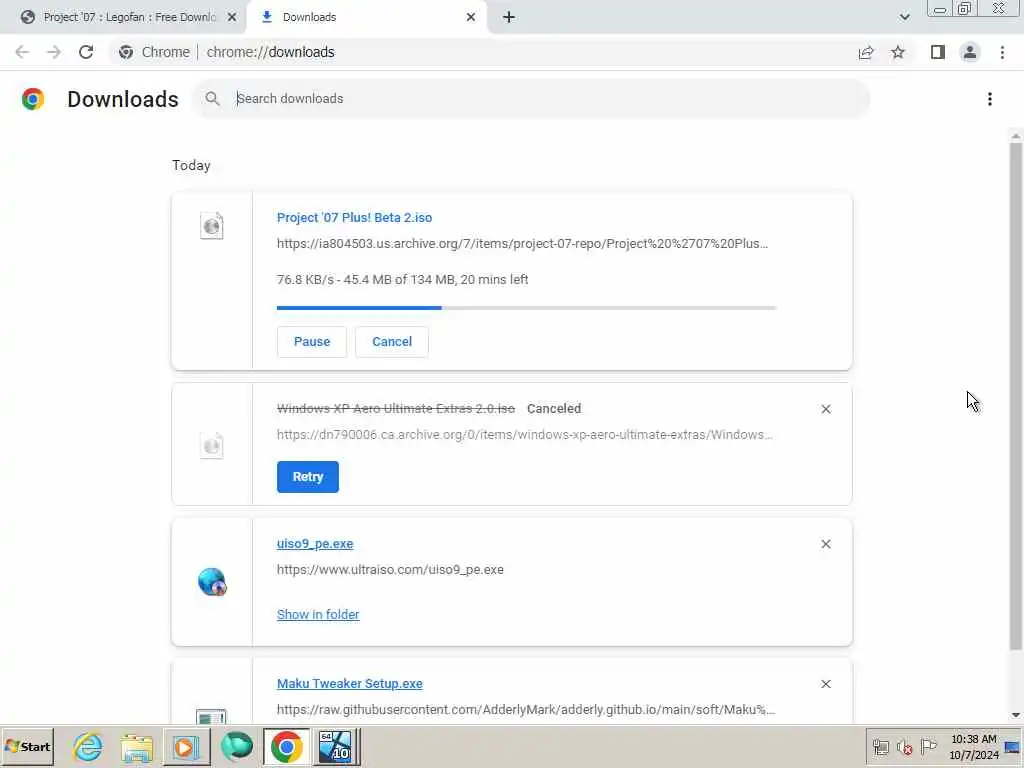Open a new browser tab
Screen dimensions: 1024x768
(509, 18)
